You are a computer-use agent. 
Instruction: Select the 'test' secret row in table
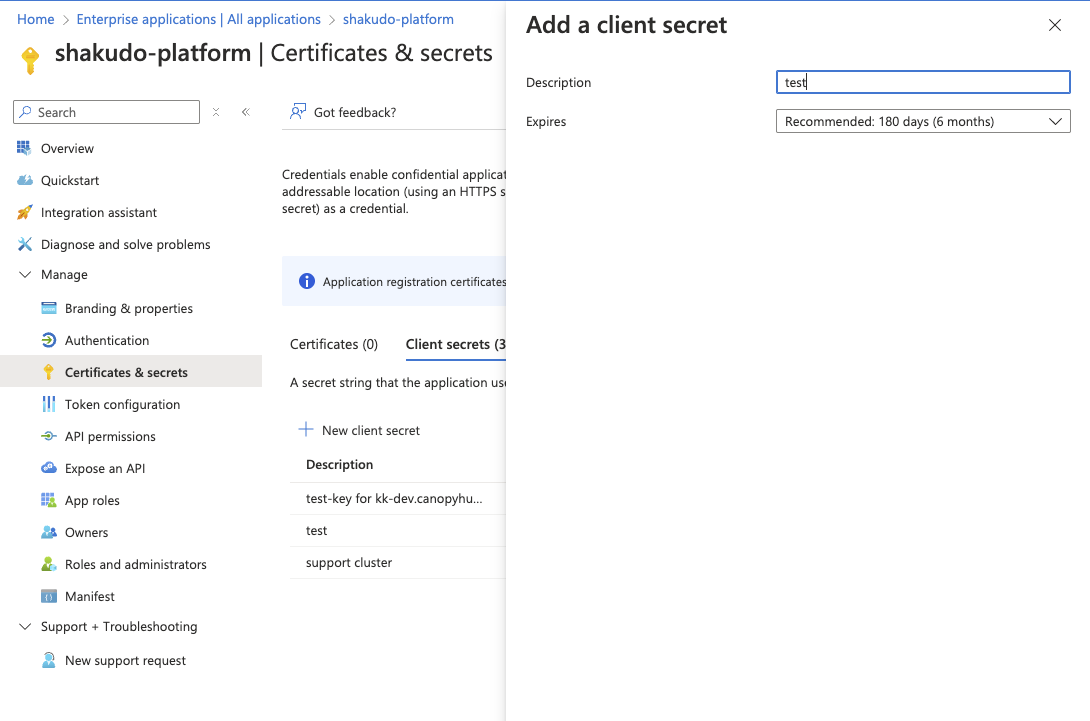pyautogui.click(x=398, y=530)
